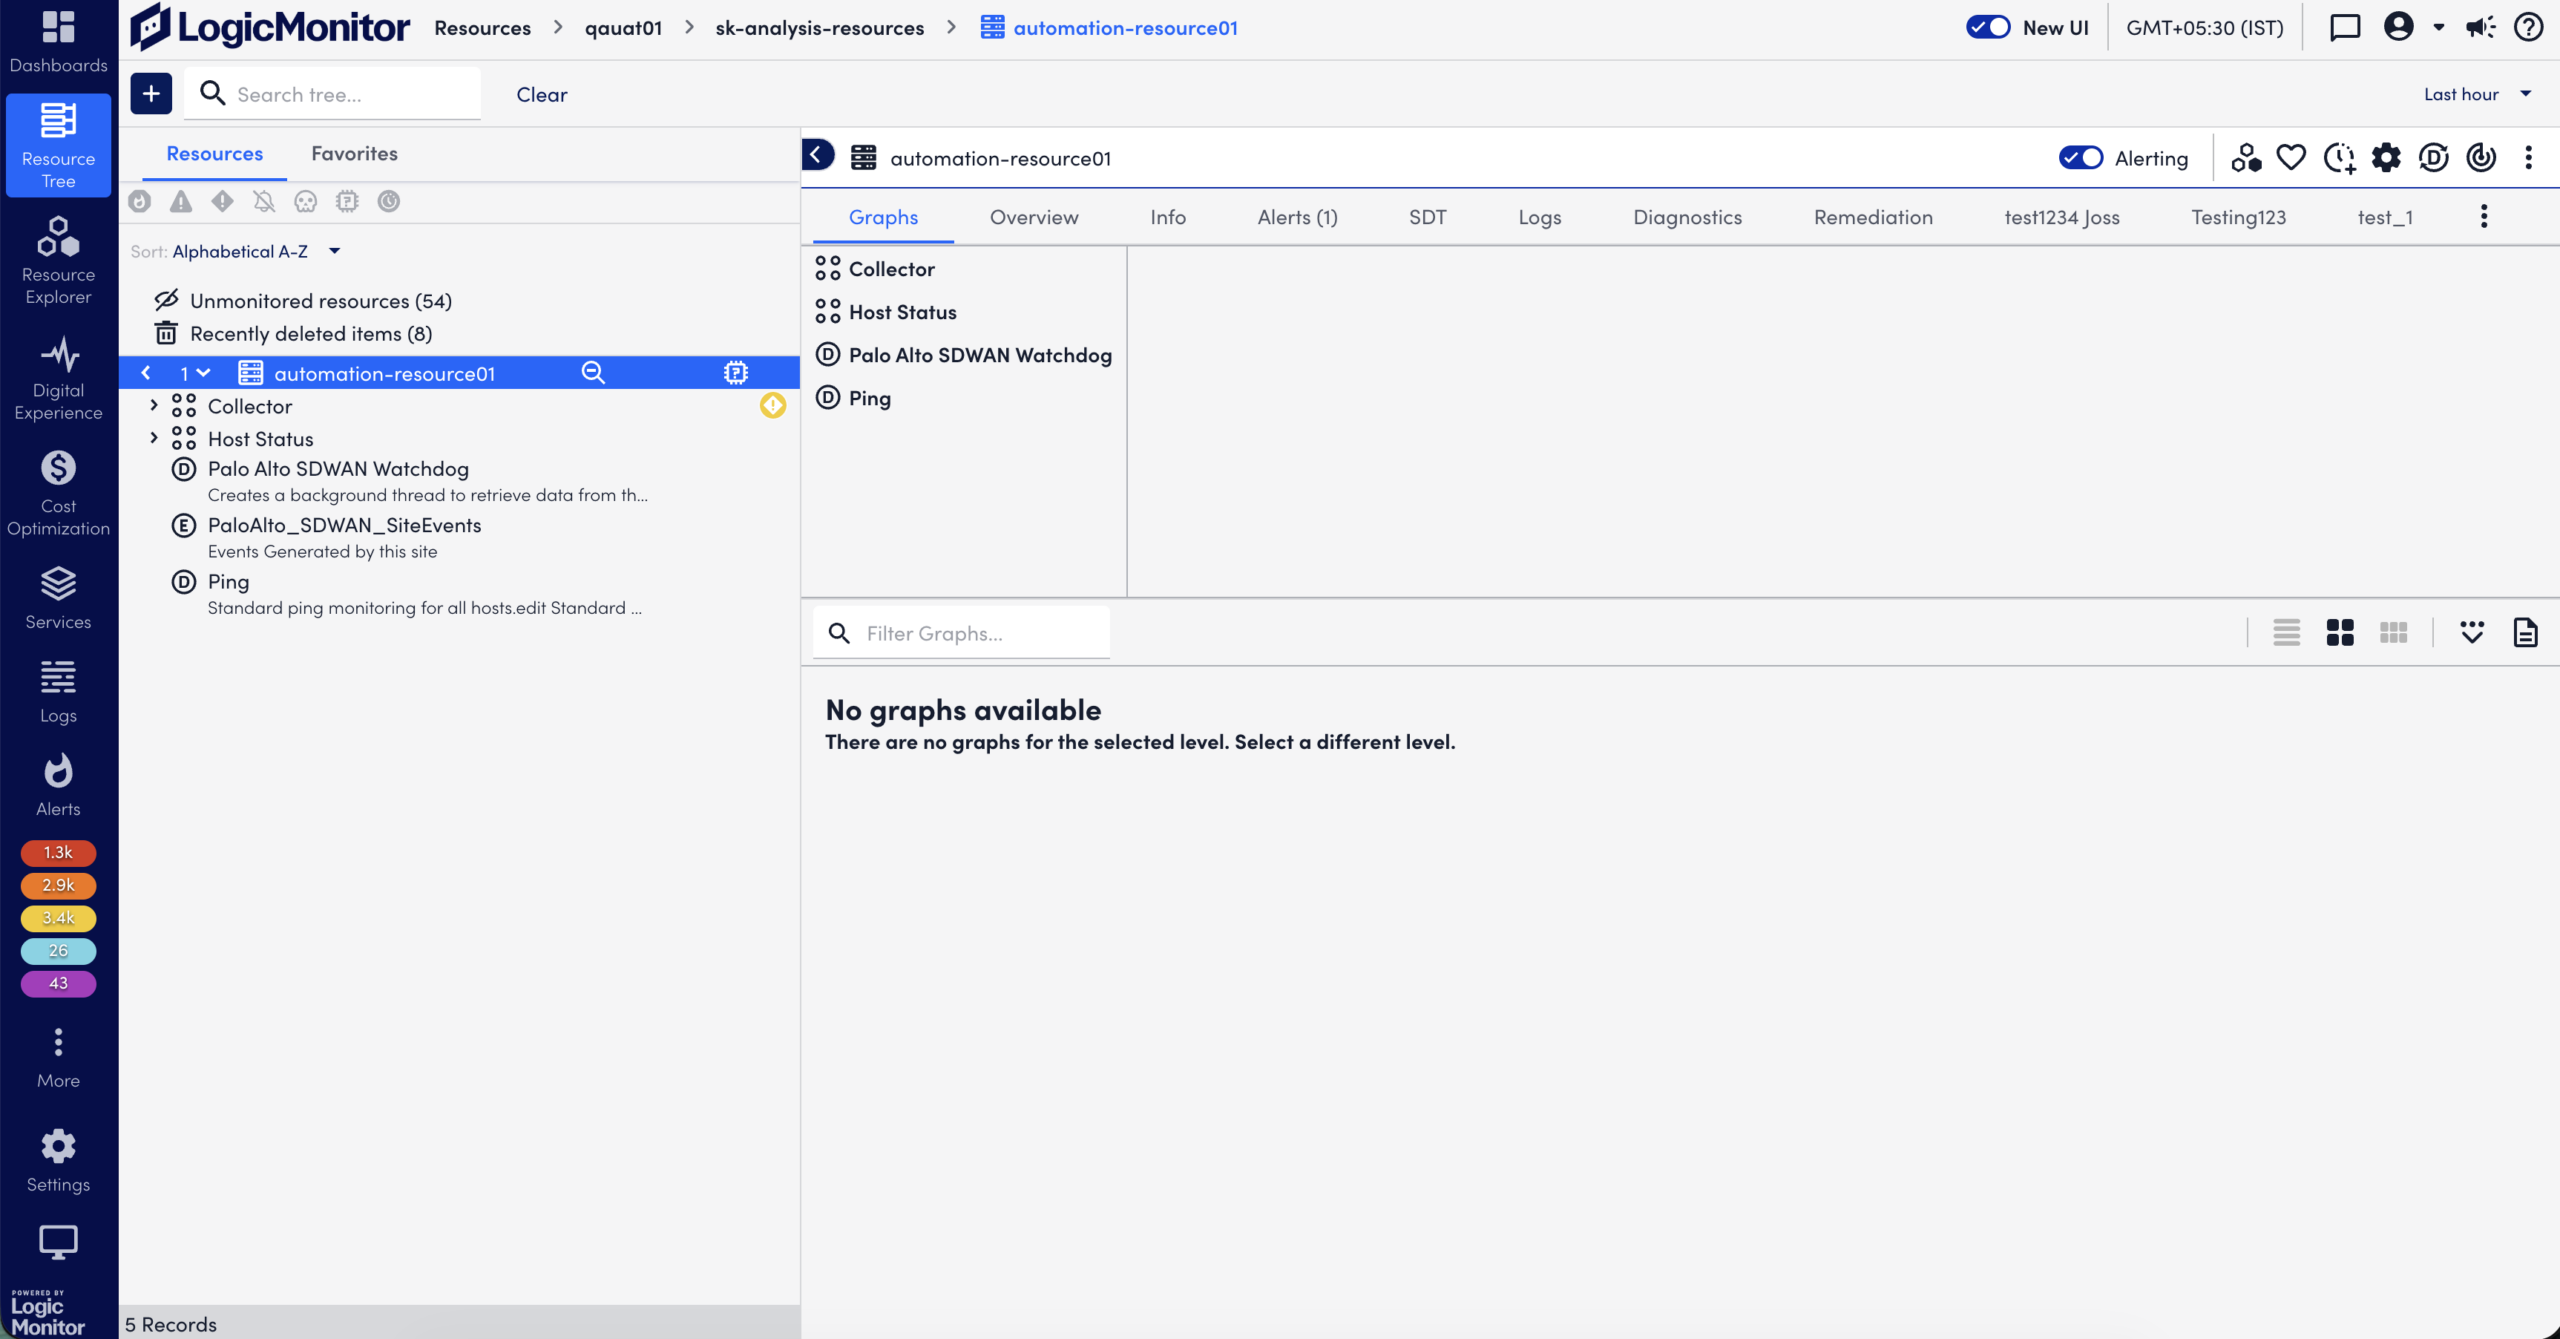The width and height of the screenshot is (2560, 1339).
Task: Click the schedule SDT clock-plus icon
Action: [2339, 158]
